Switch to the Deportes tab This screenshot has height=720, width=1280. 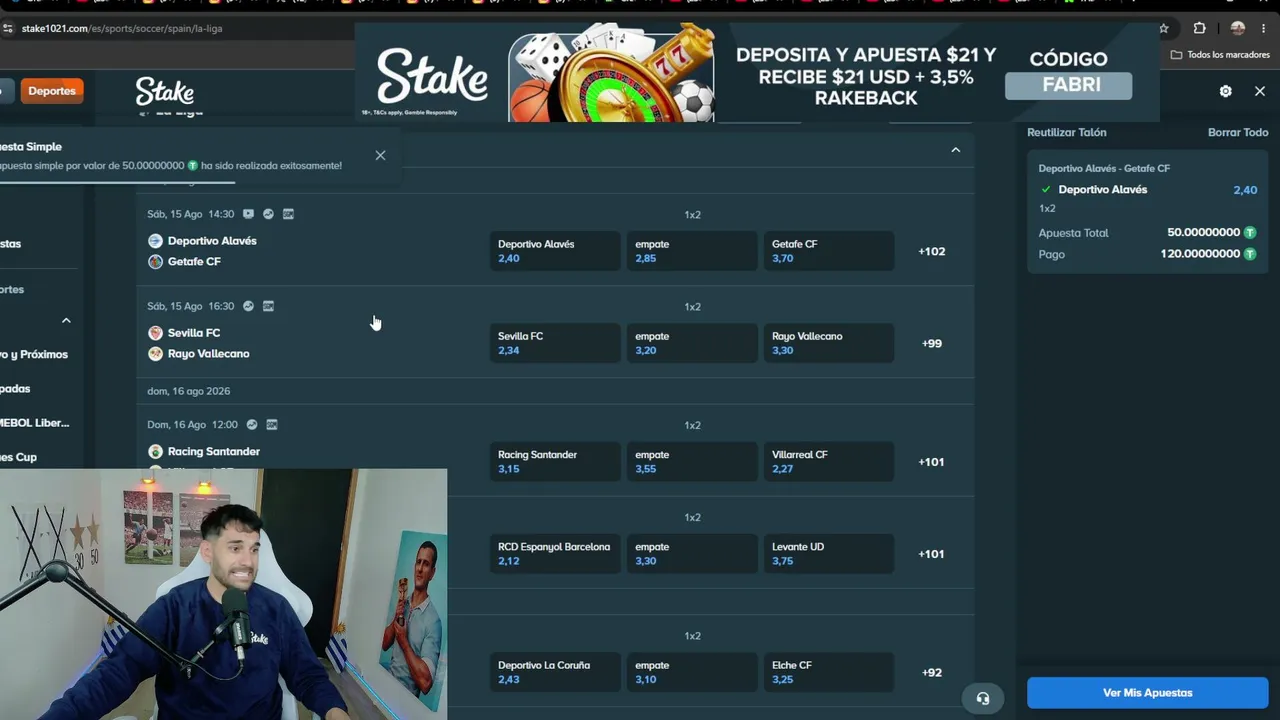[x=52, y=91]
